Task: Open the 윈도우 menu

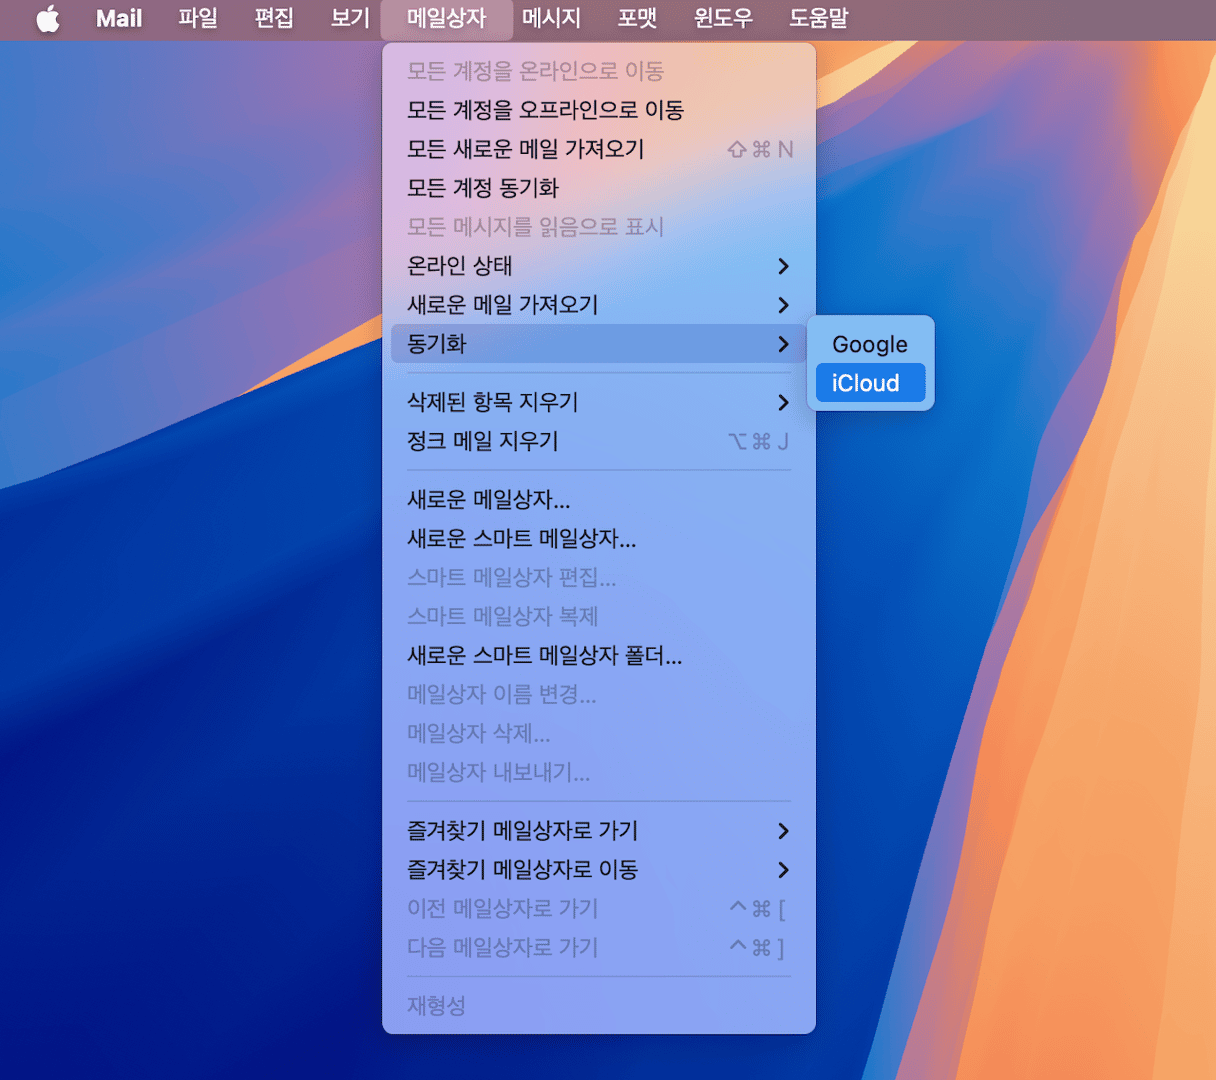Action: pos(723,19)
